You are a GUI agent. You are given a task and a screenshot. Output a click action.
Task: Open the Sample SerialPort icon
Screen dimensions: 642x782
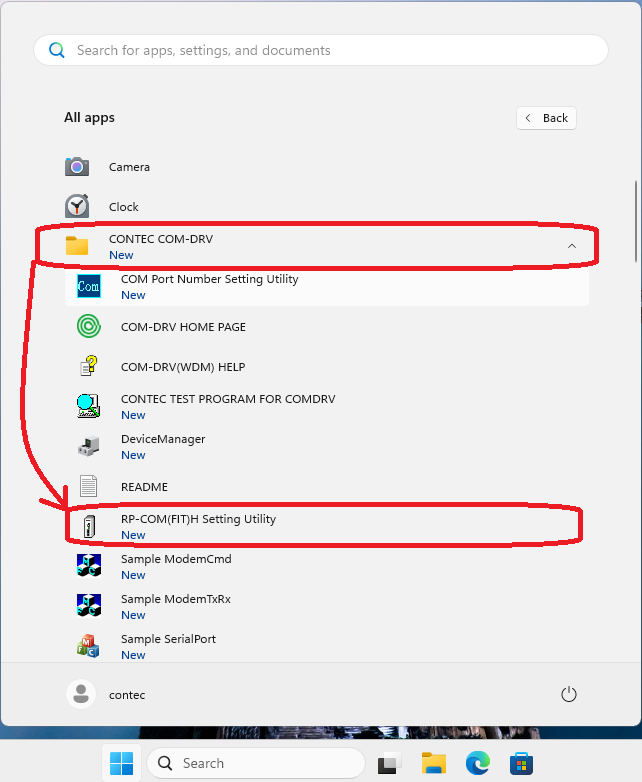pos(89,646)
